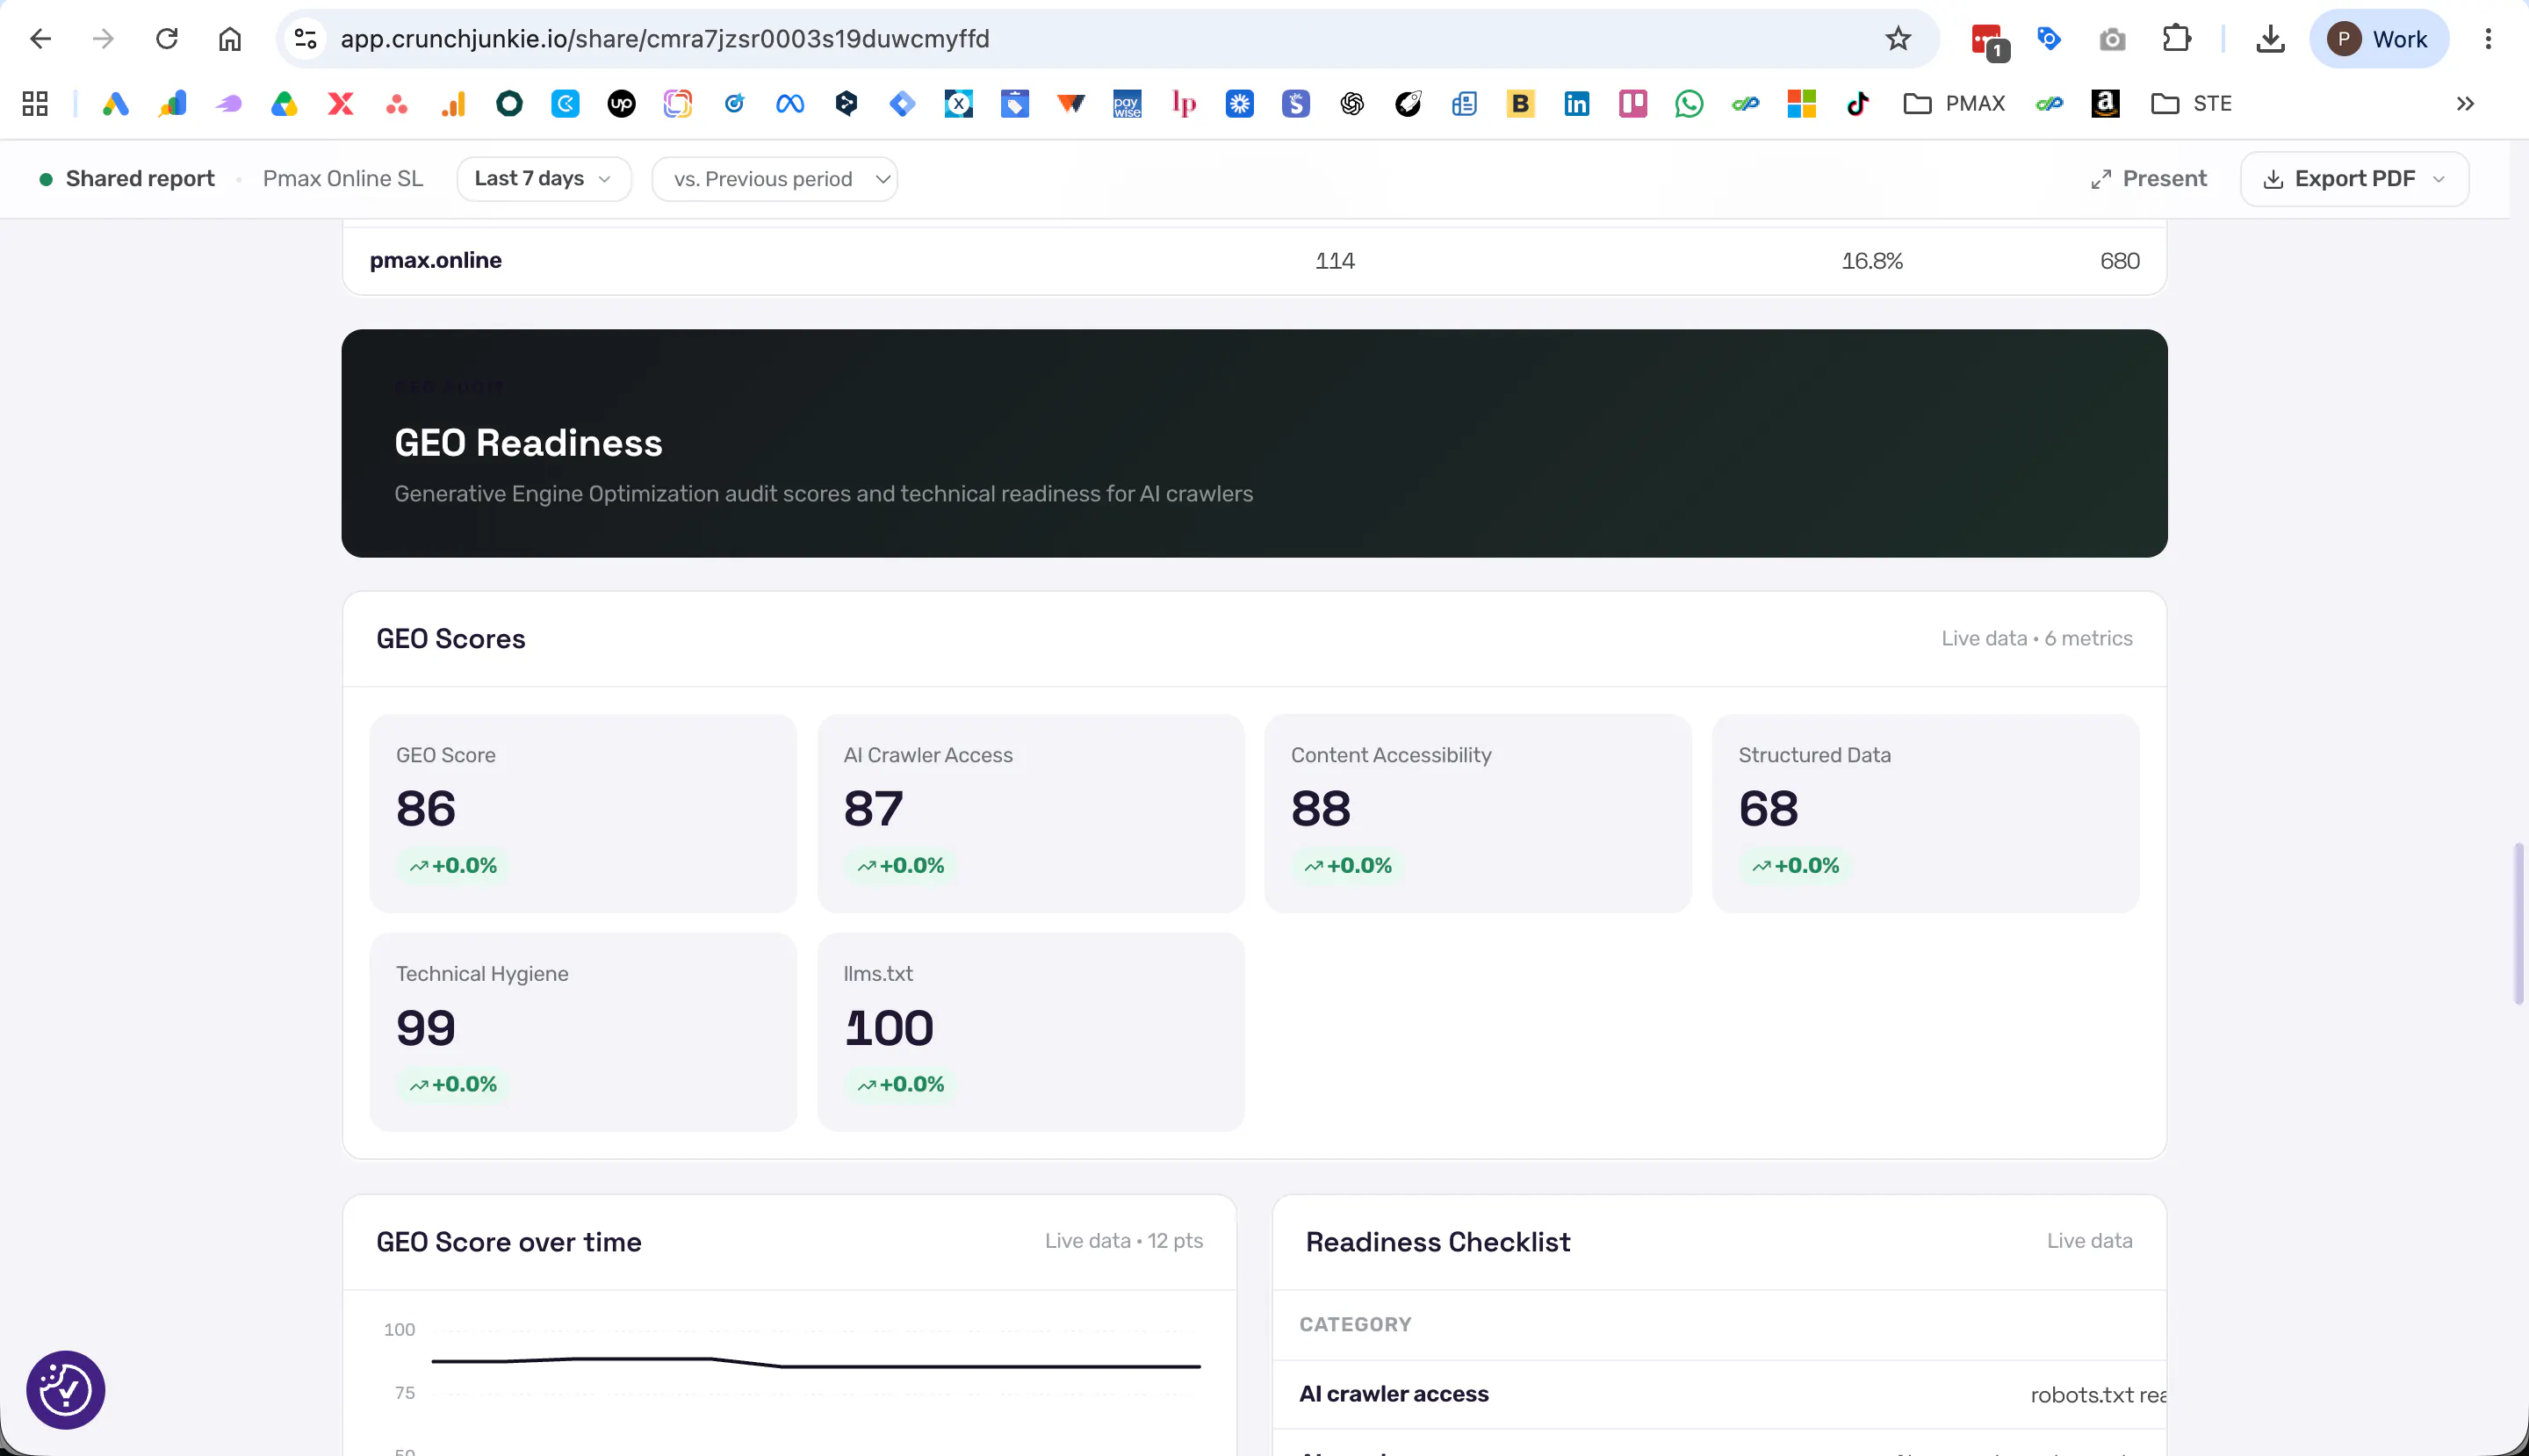Expand the Last 7 days date range dropdown

pos(543,179)
